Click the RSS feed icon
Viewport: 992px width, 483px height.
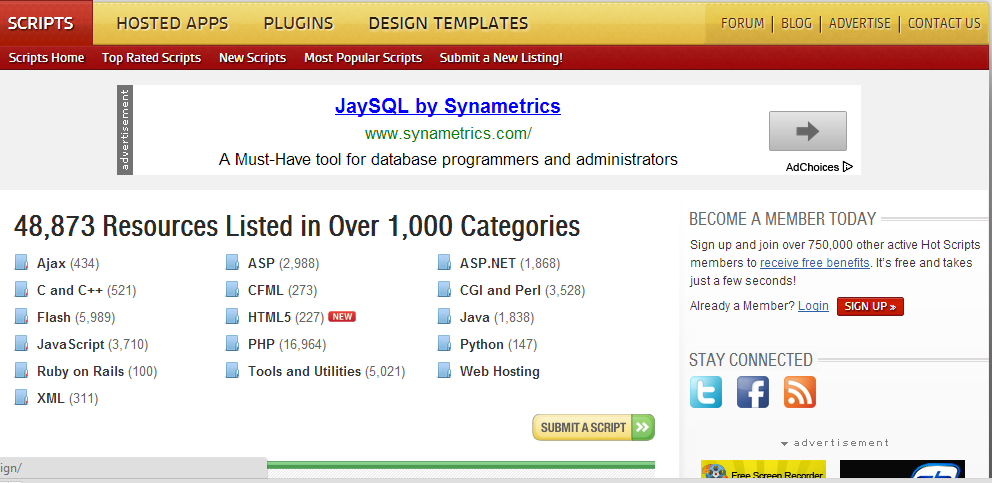point(800,392)
